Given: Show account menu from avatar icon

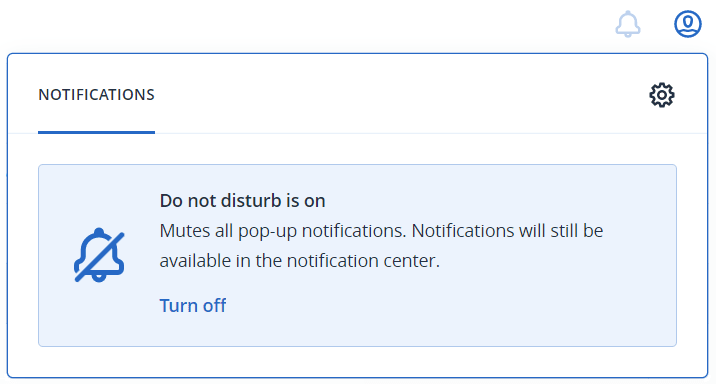Looking at the screenshot, I should tap(688, 24).
